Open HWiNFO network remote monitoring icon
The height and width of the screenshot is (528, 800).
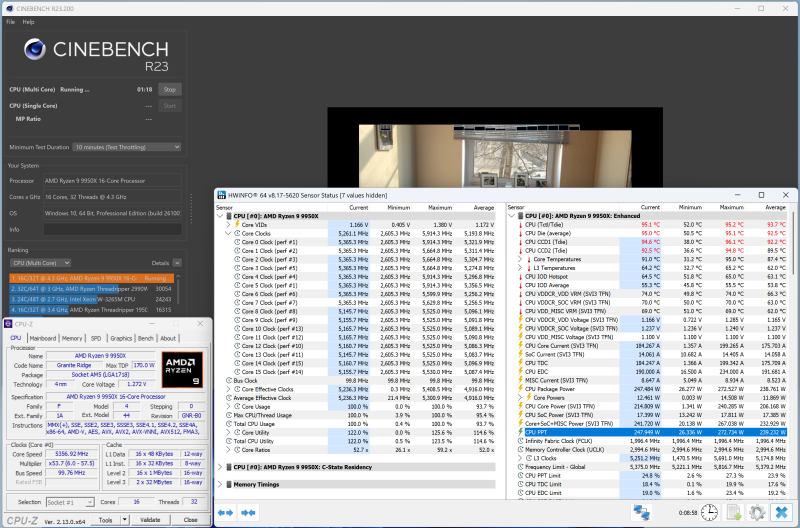click(x=641, y=511)
